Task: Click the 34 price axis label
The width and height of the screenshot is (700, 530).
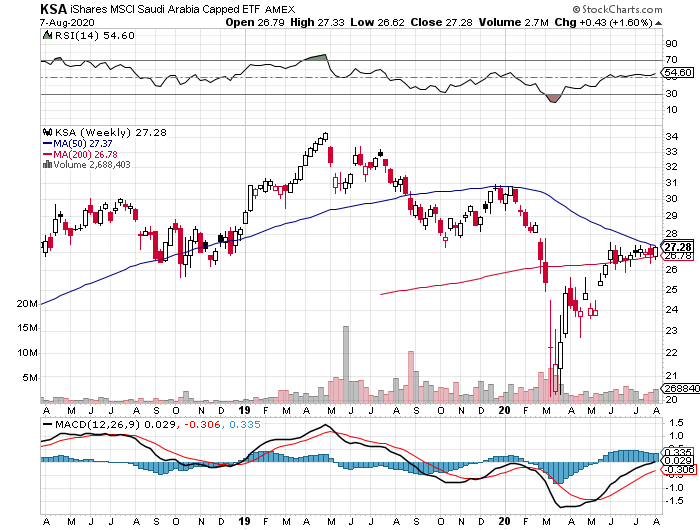Action: point(671,137)
